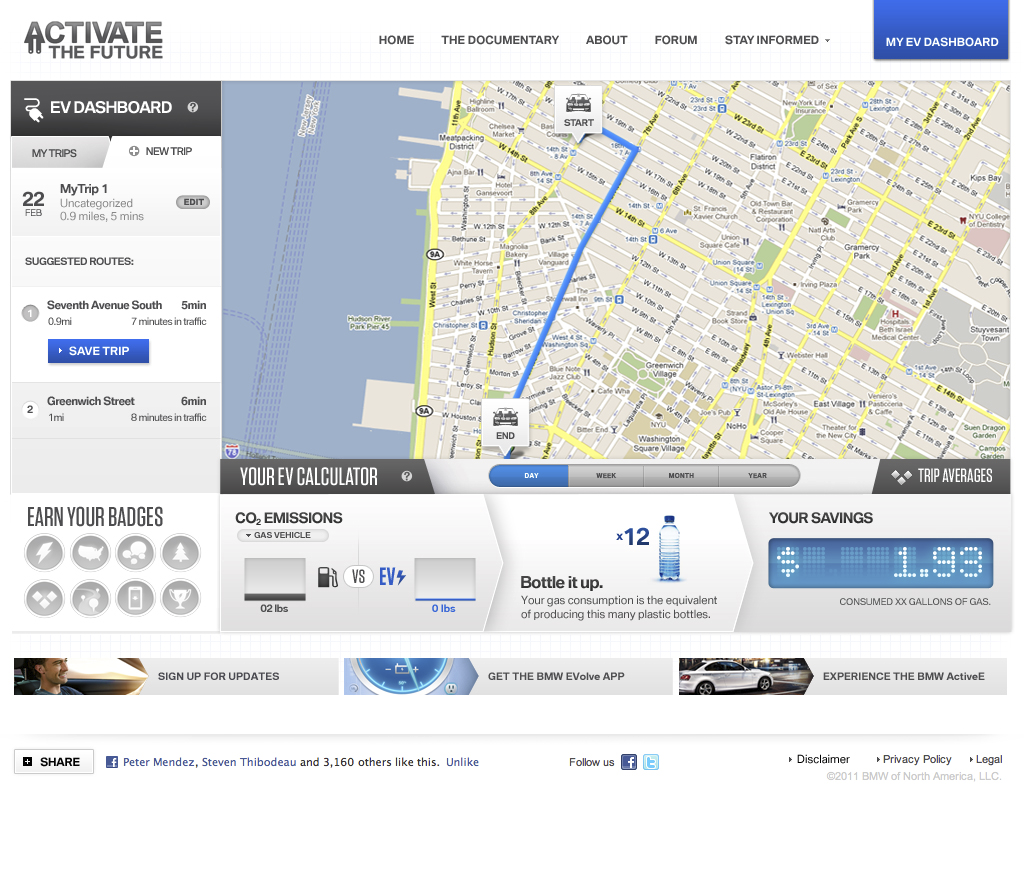Select the pine tree badge
This screenshot has width=1024, height=870.
tap(181, 553)
